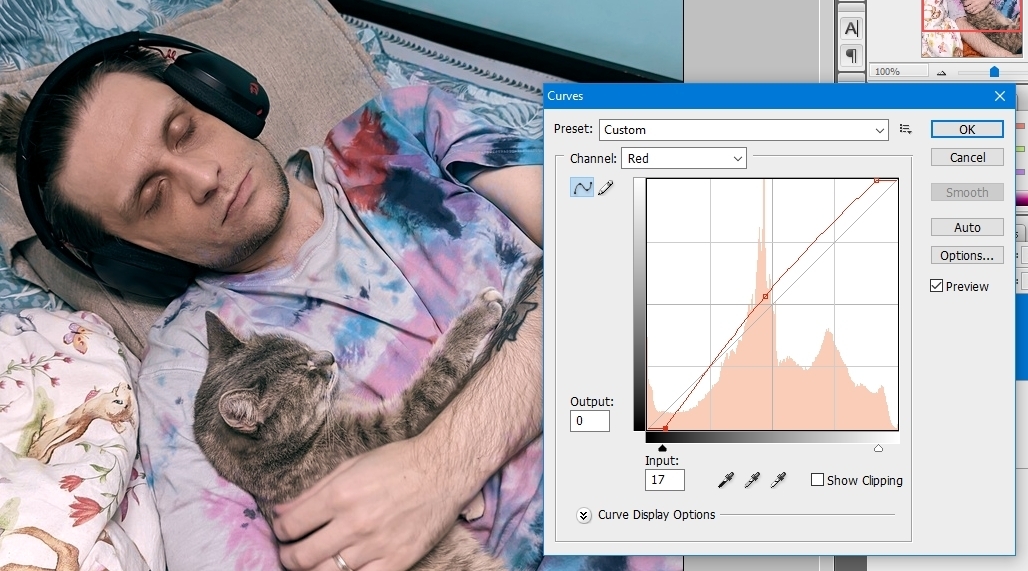Click the Output value field
This screenshot has height=571, width=1028.
589,421
